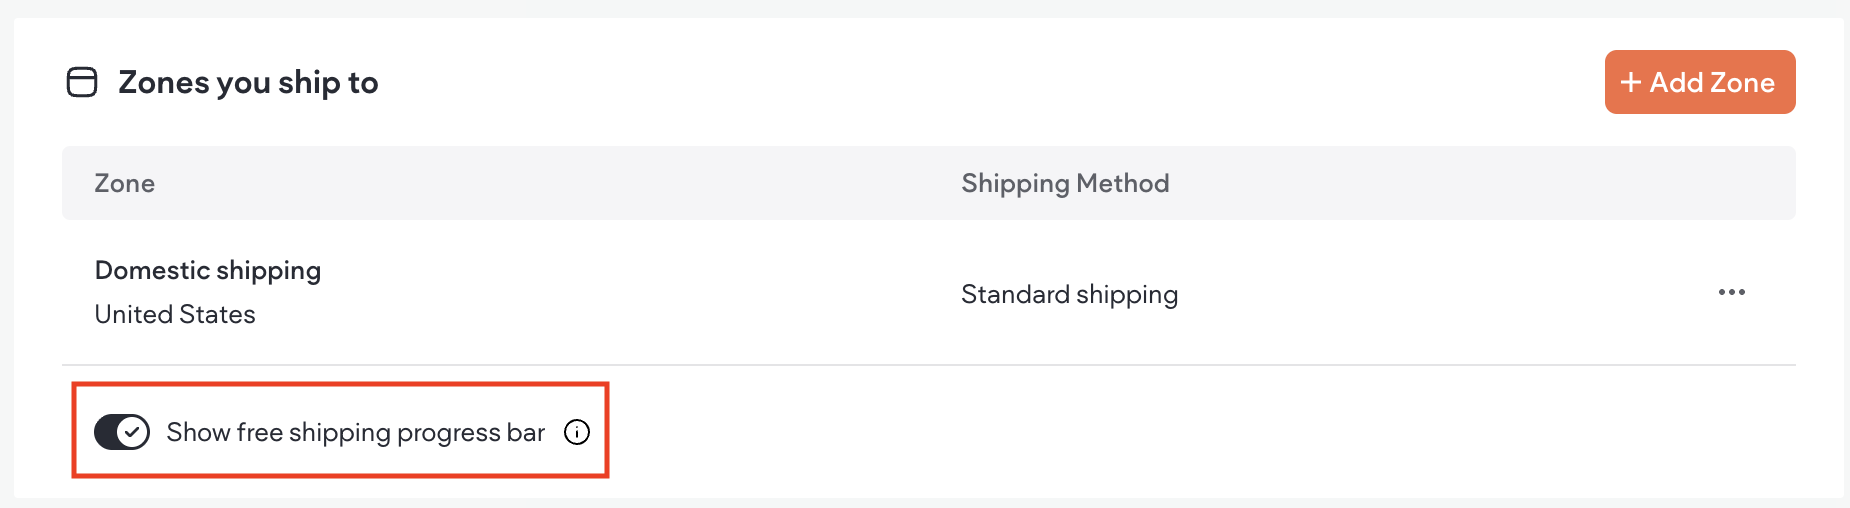Click the 'Show free shipping progress bar' label
Image resolution: width=1850 pixels, height=508 pixels.
(x=355, y=432)
